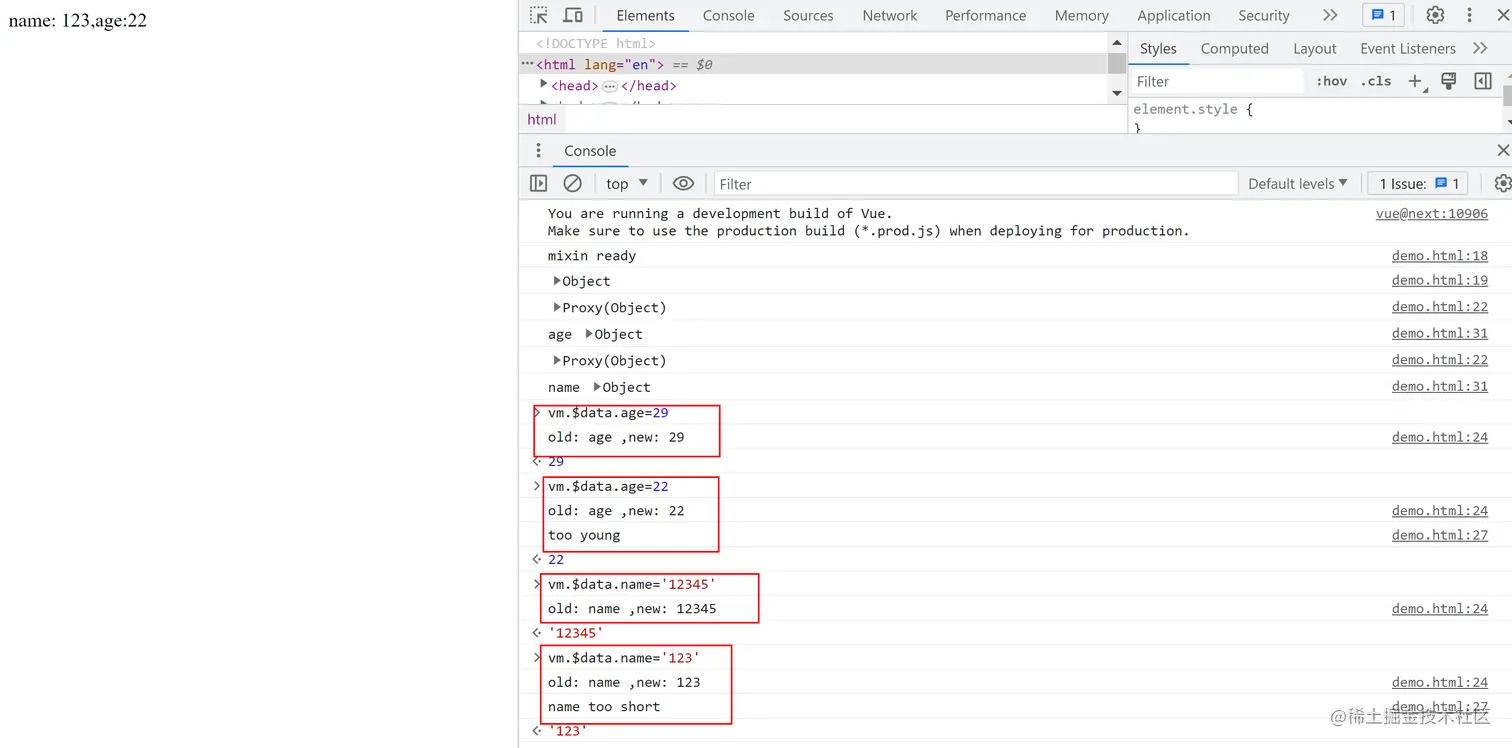Open the vue@next:10906 source link

(1431, 213)
